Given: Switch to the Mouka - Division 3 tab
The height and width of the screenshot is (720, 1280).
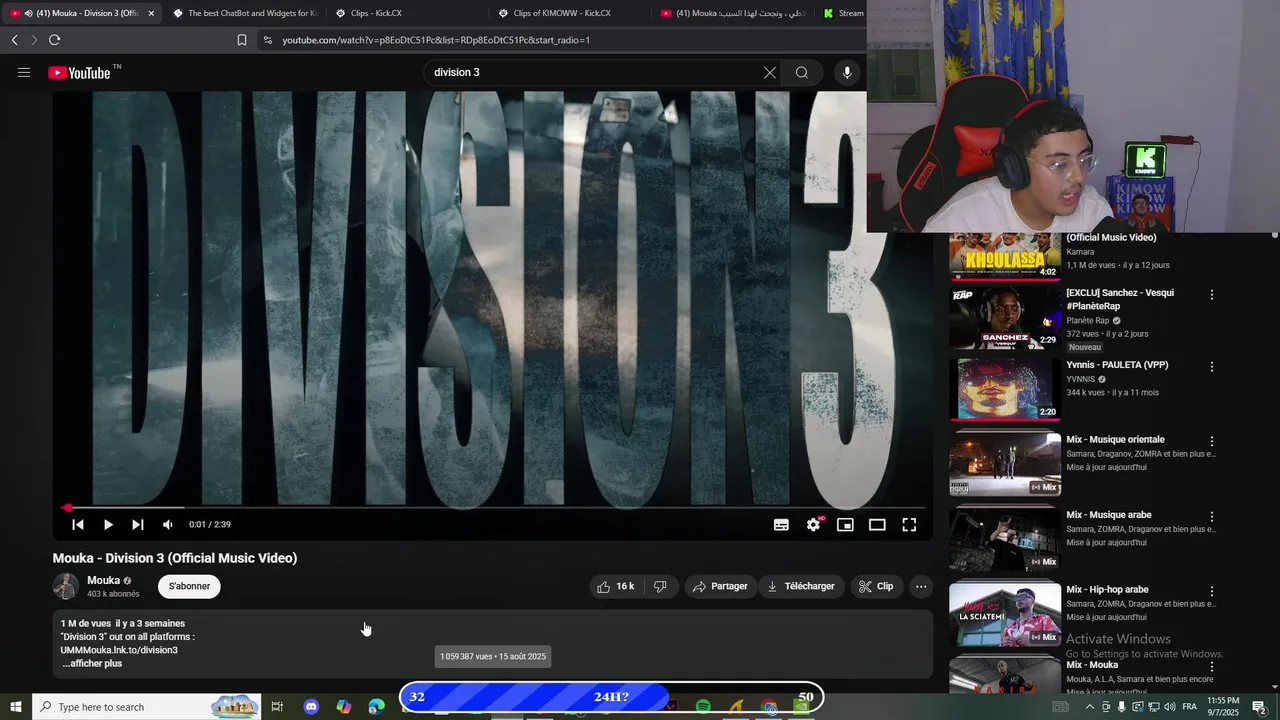Looking at the screenshot, I should pyautogui.click(x=80, y=13).
